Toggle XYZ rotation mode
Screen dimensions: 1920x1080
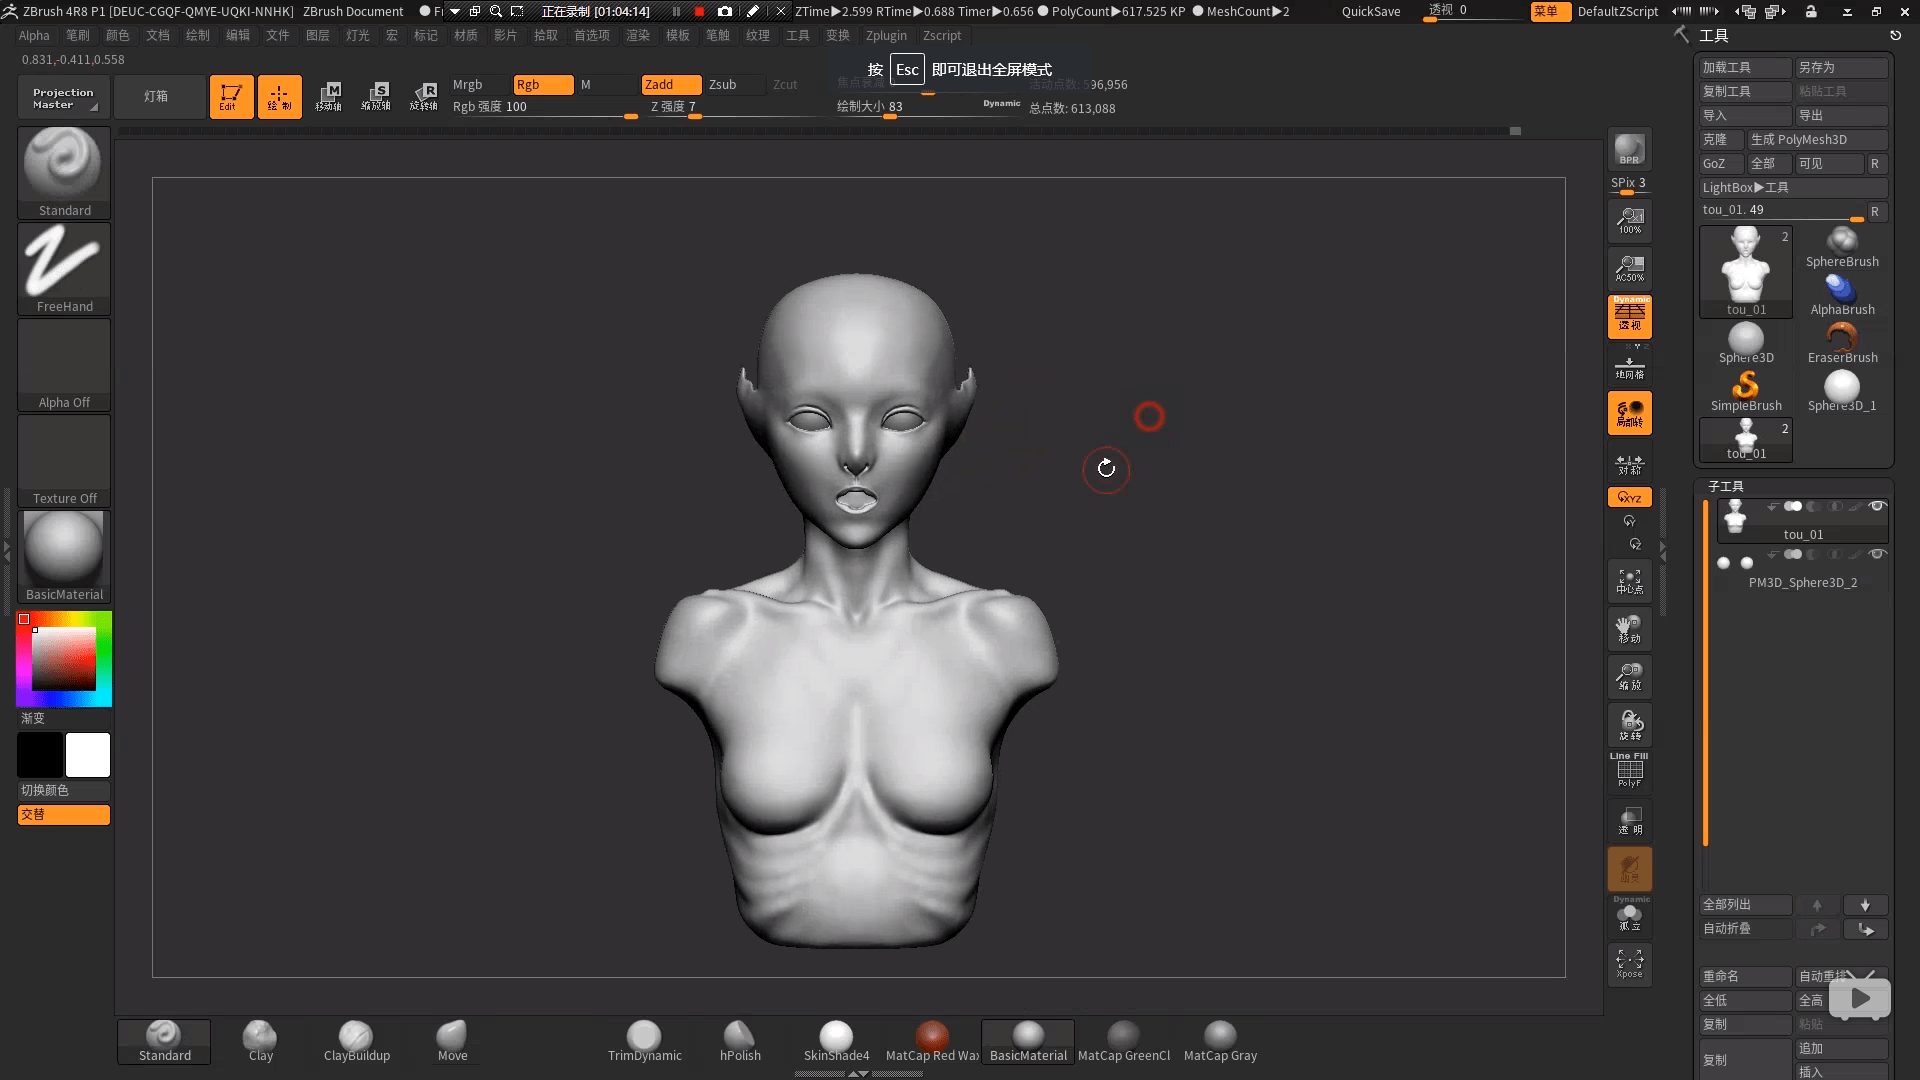tap(1629, 497)
